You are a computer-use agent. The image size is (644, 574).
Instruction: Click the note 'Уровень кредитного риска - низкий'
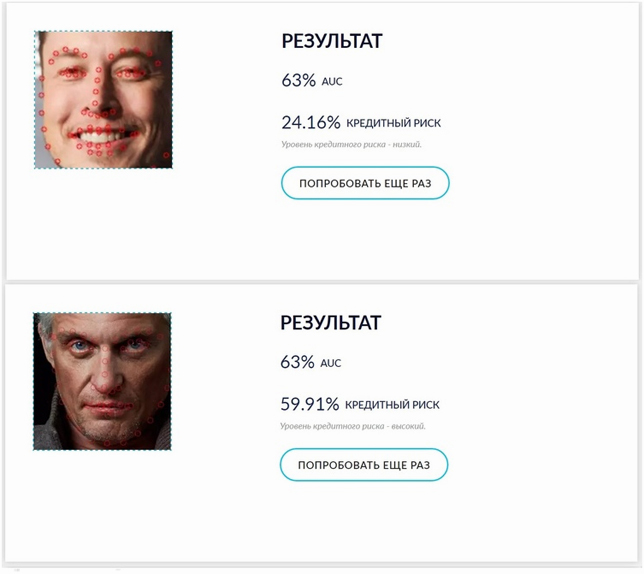351,145
